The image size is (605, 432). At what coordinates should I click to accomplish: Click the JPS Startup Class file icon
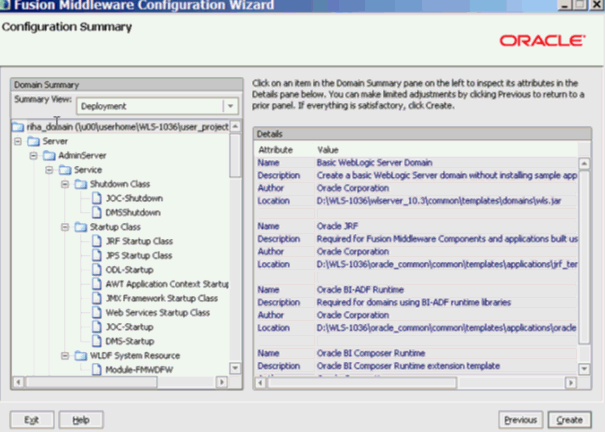(97, 255)
